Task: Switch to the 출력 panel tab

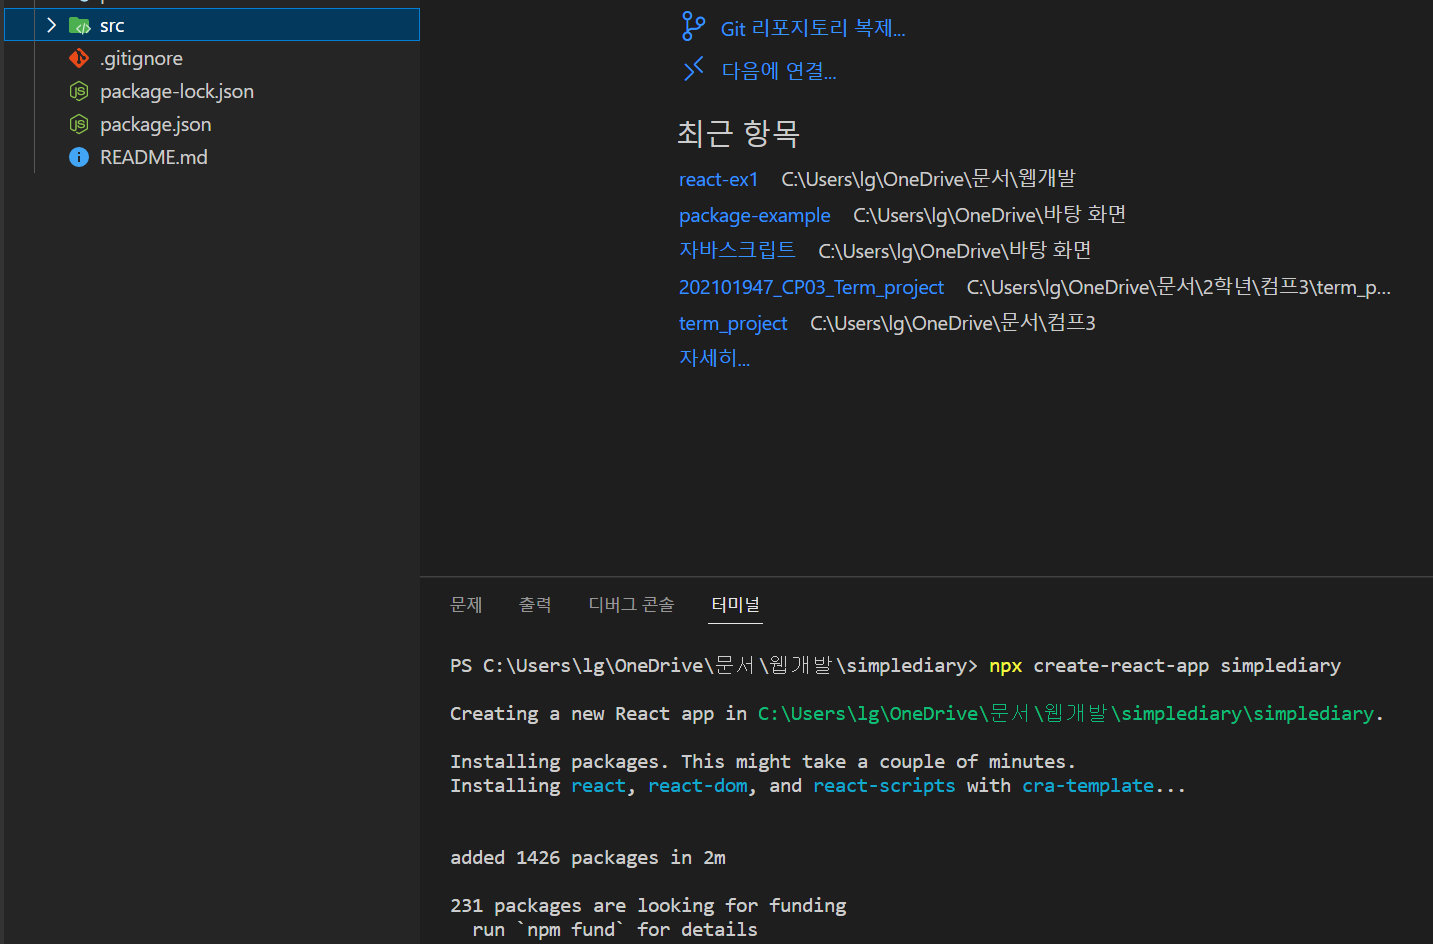Action: [535, 604]
